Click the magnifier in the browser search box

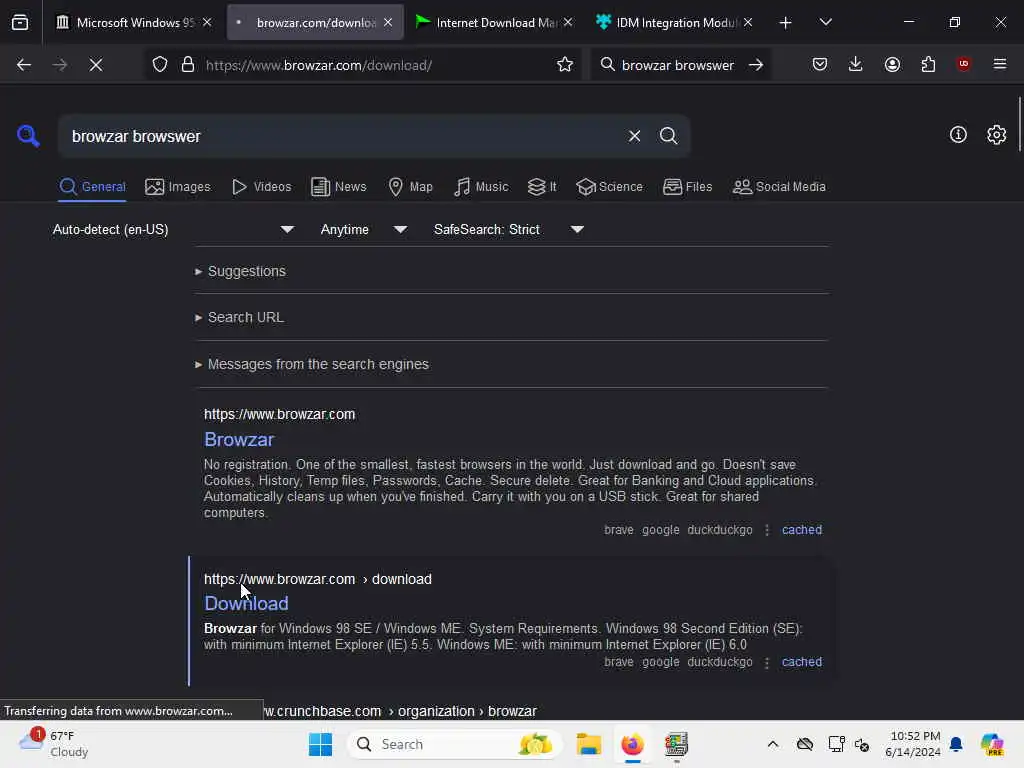(607, 65)
